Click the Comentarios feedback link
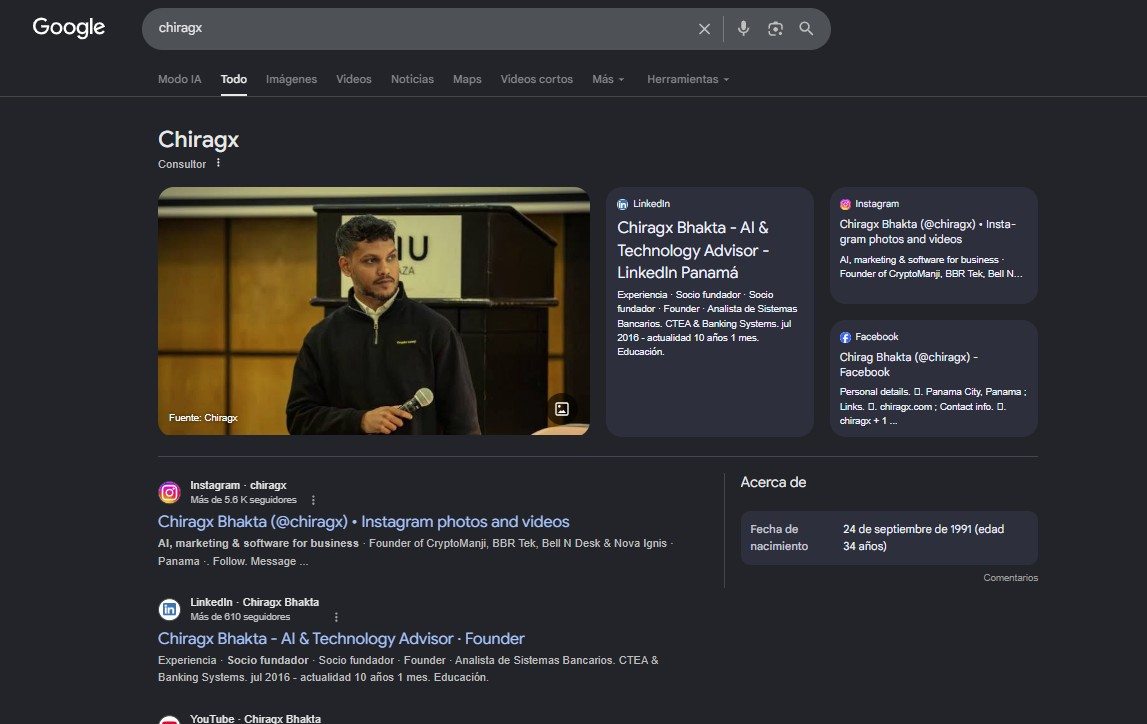This screenshot has height=724, width=1147. (1010, 578)
